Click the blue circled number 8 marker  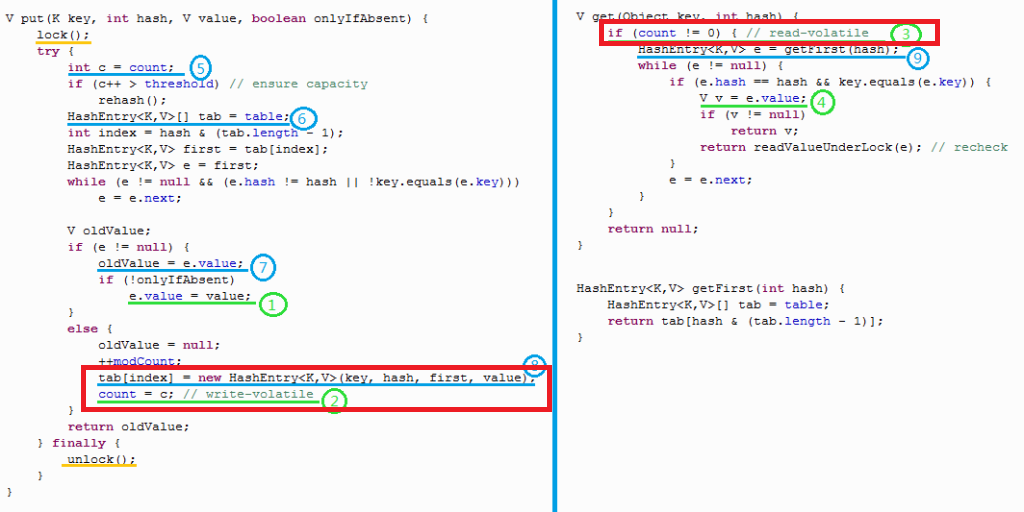coord(536,364)
